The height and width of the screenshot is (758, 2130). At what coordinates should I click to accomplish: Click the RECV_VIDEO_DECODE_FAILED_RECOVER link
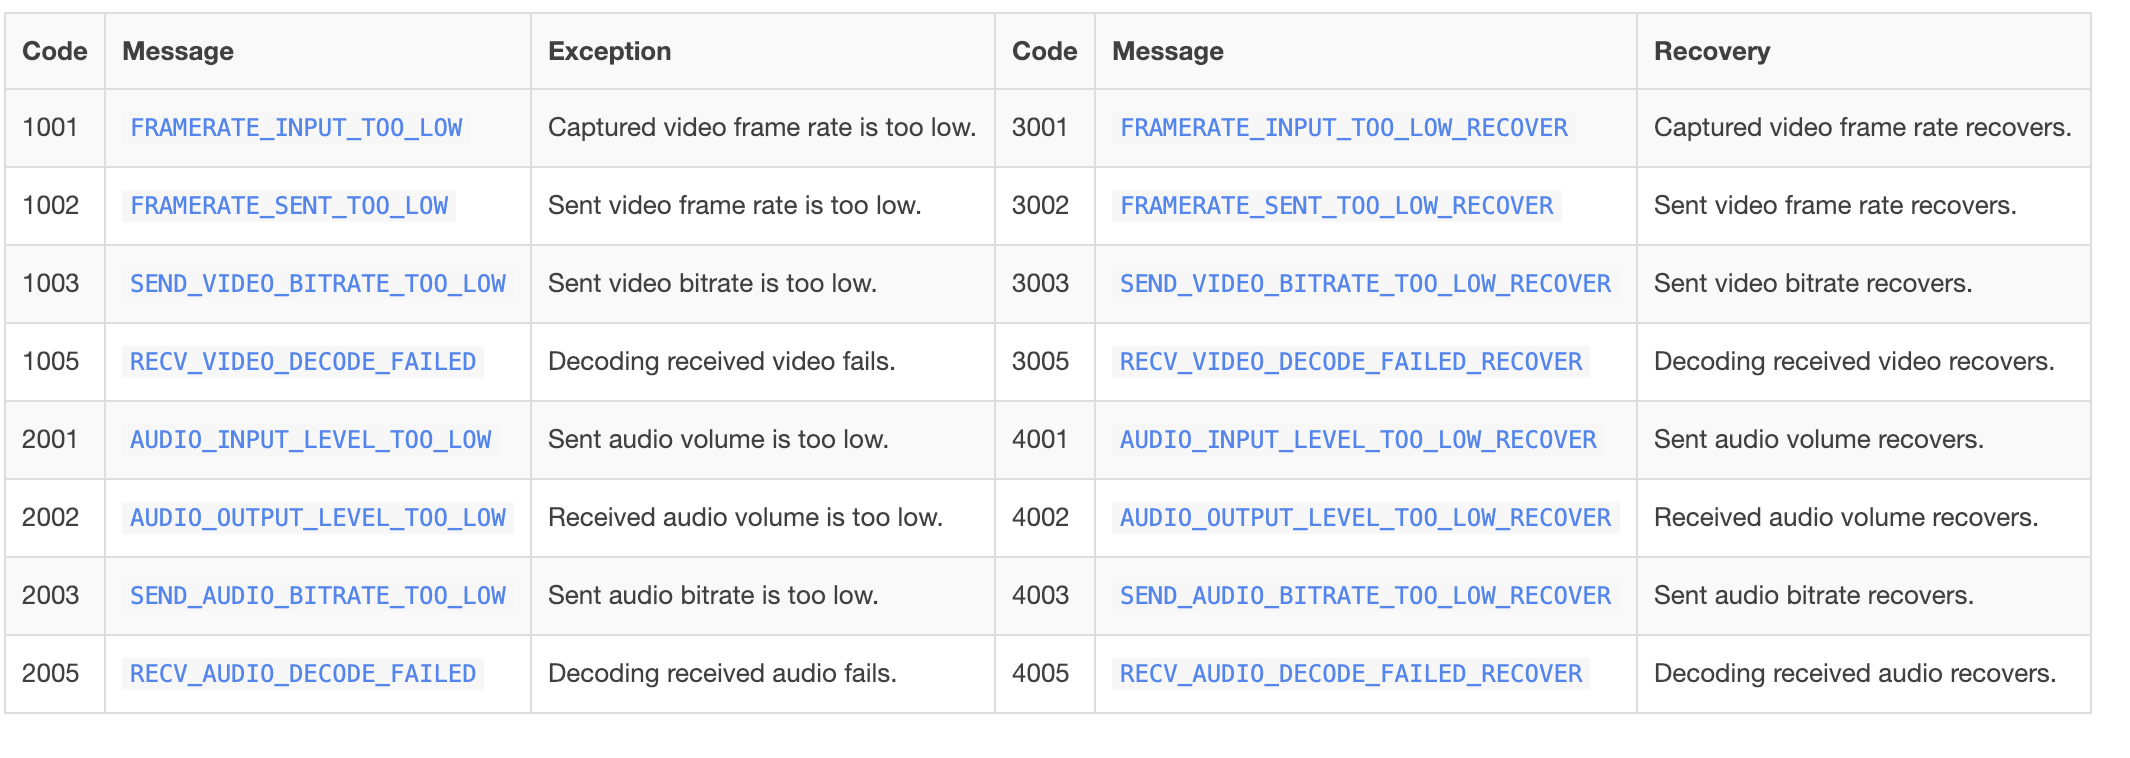1351,362
